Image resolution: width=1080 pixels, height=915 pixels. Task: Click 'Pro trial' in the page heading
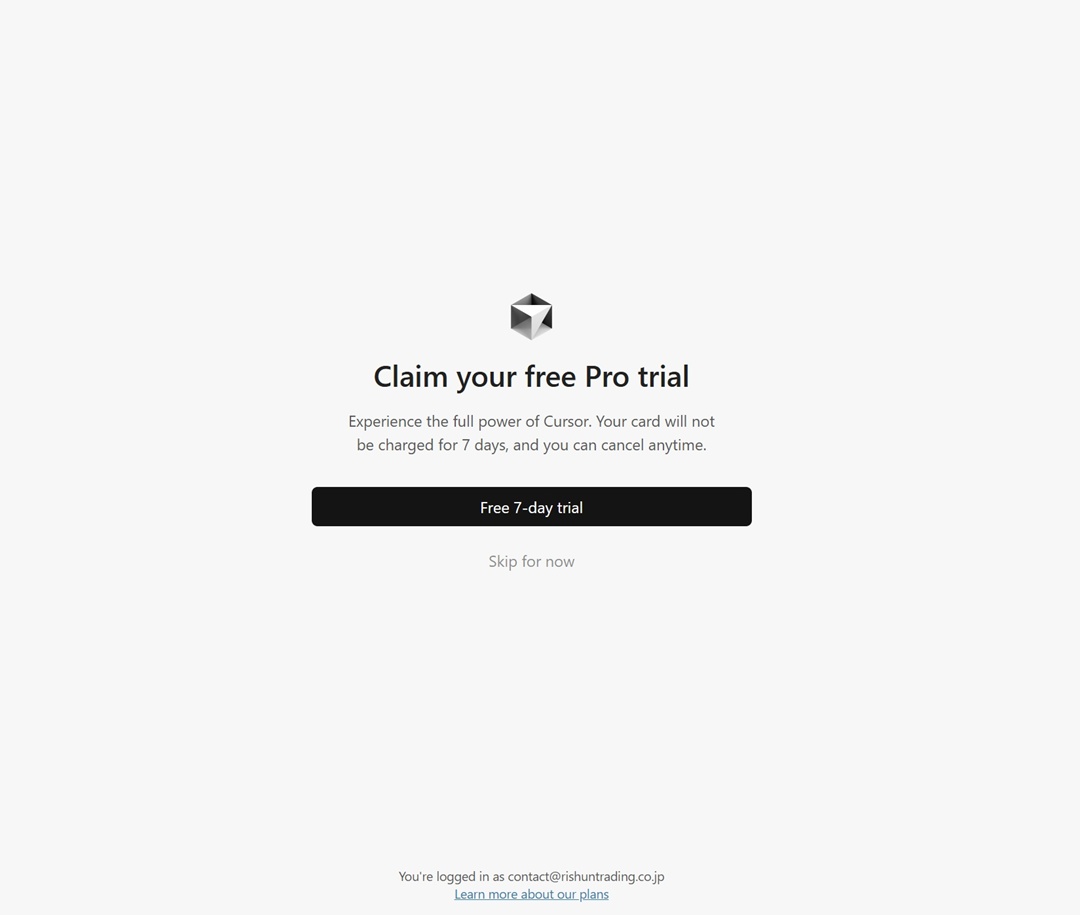click(637, 377)
